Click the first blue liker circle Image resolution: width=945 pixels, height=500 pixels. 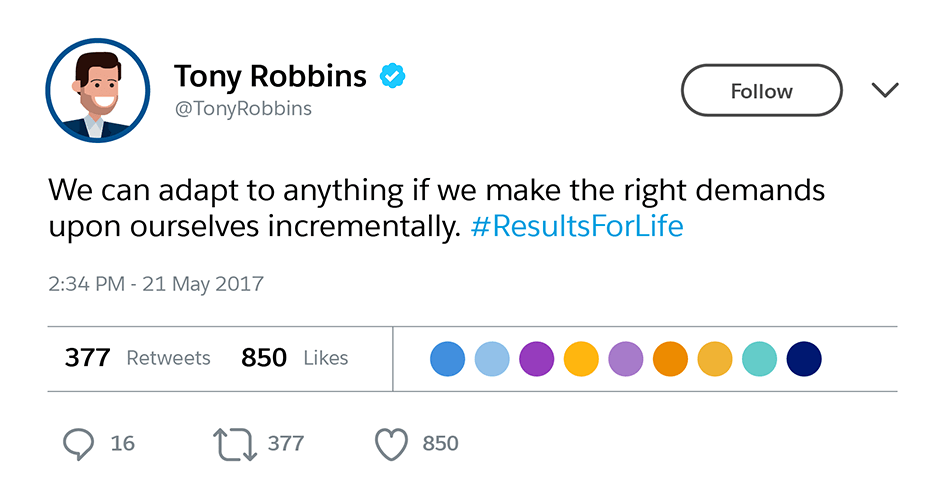pos(448,358)
